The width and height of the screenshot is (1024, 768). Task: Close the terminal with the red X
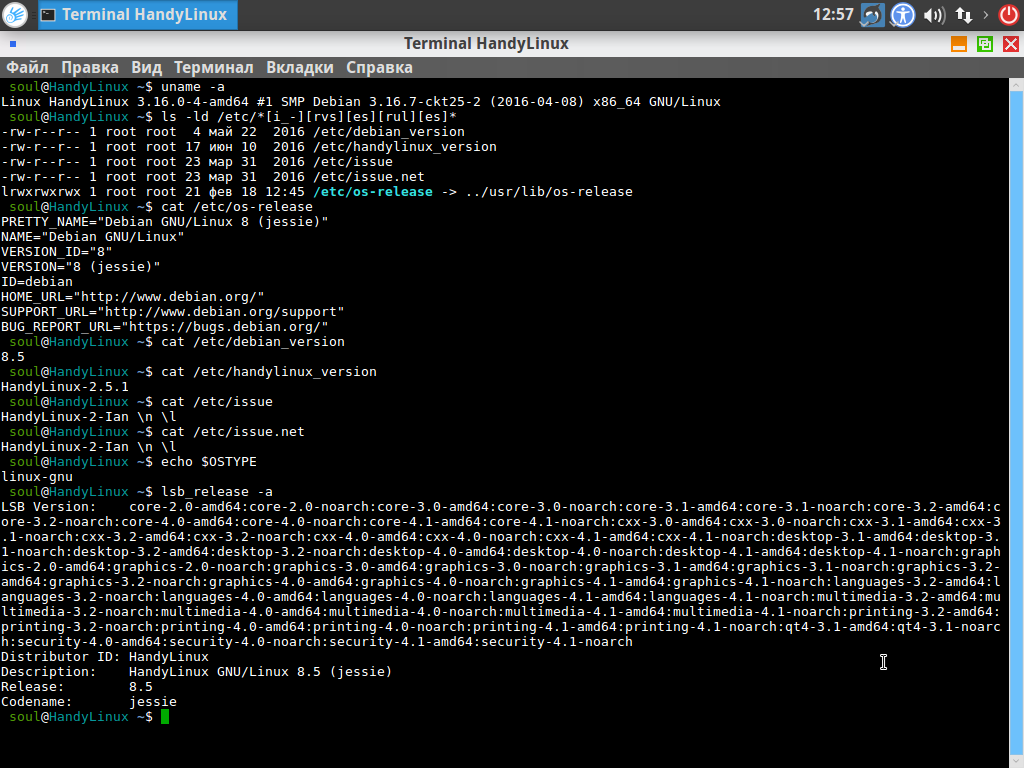[x=1011, y=44]
